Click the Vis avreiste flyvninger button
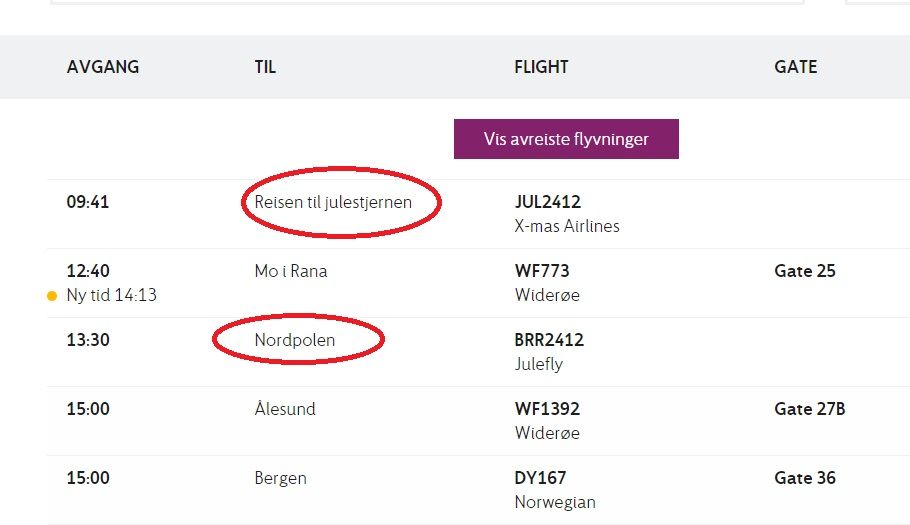Image resolution: width=910 pixels, height=525 pixels. (566, 139)
